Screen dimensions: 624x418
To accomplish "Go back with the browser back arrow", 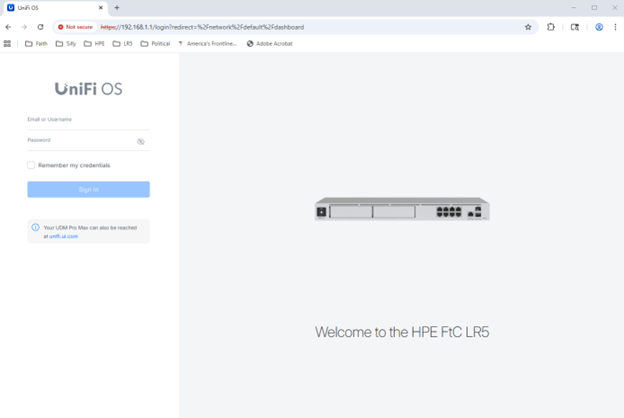I will click(x=8, y=27).
